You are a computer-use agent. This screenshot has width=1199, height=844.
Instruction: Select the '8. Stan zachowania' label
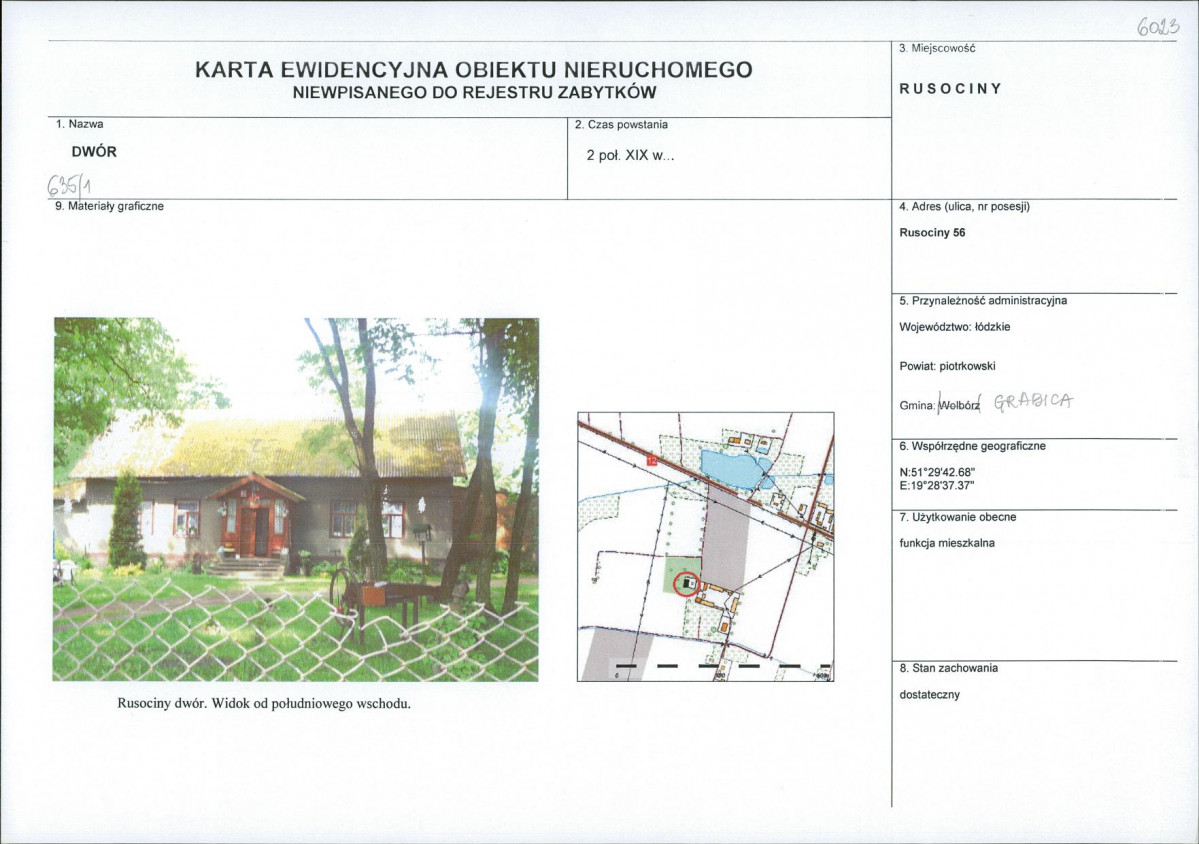pos(948,667)
